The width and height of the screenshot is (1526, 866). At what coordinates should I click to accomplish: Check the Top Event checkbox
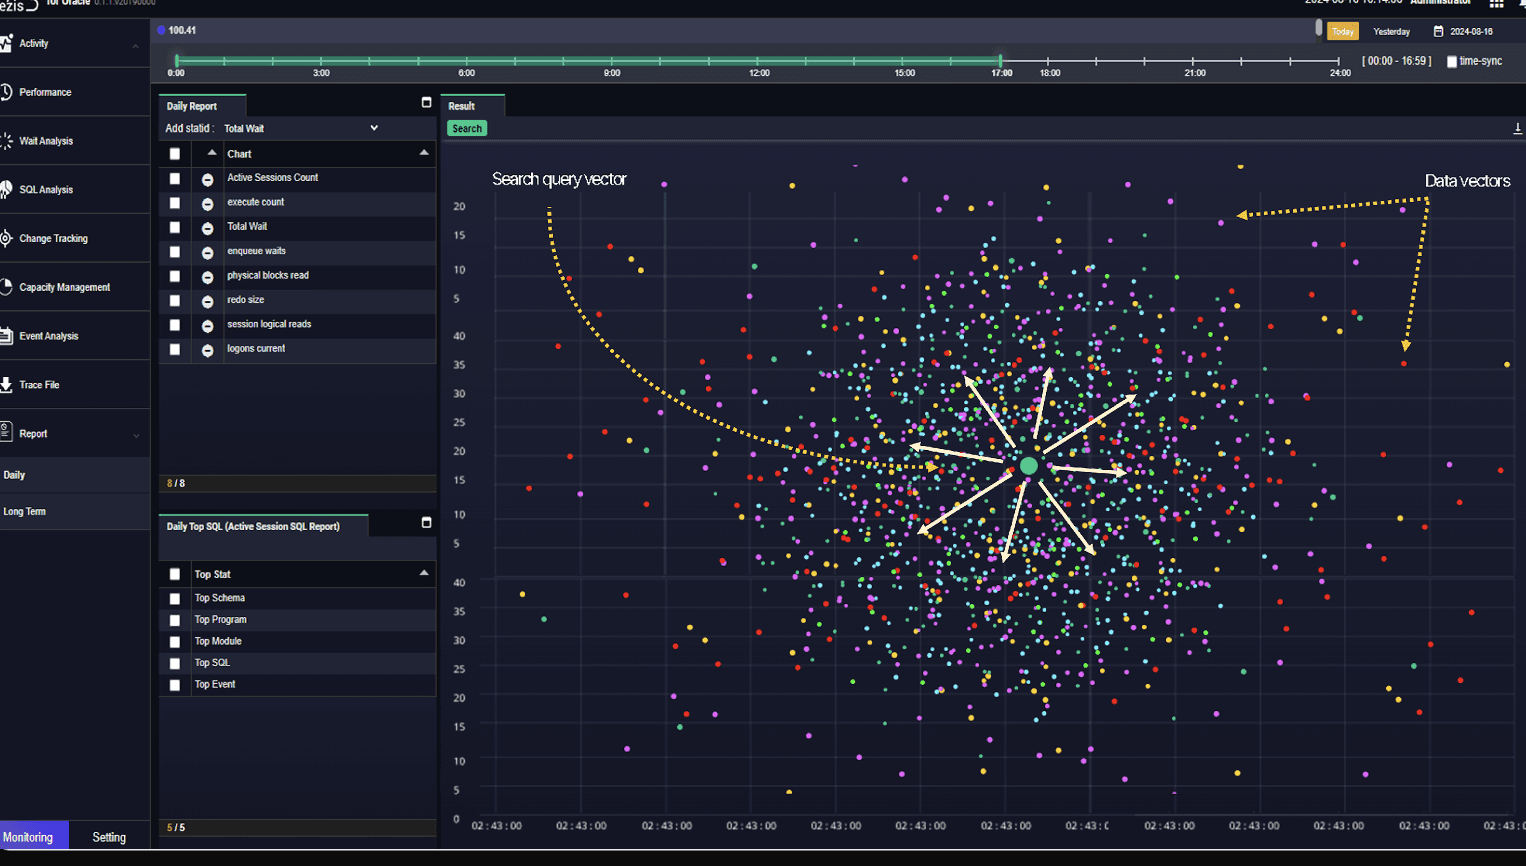tap(175, 686)
